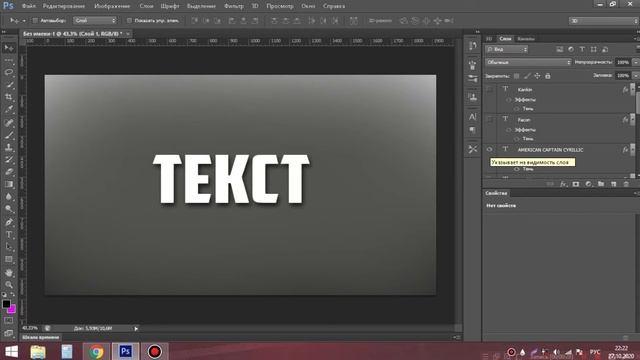
Task: Open the collapsed Paragraph panel icon
Action: click(x=473, y=130)
